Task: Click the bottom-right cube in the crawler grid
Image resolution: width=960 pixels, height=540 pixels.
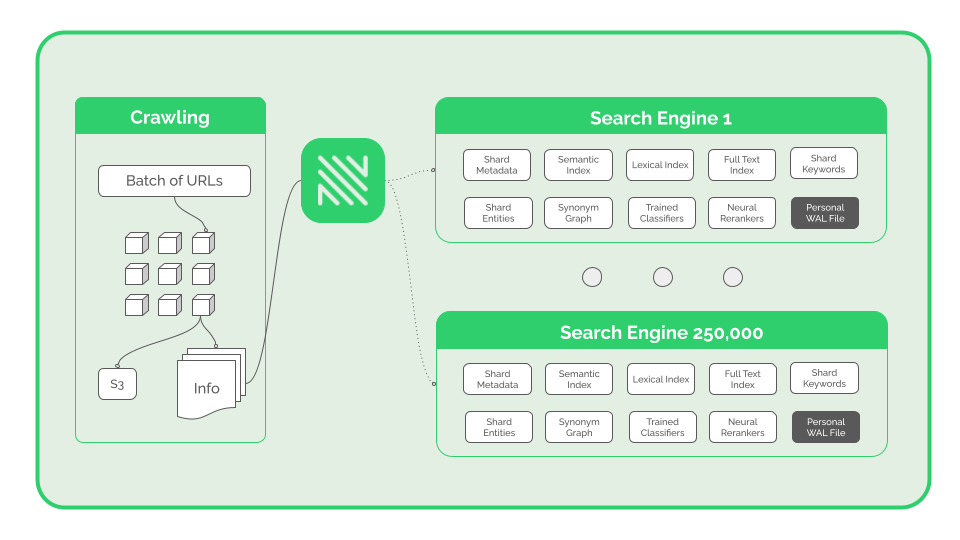Action: 203,305
